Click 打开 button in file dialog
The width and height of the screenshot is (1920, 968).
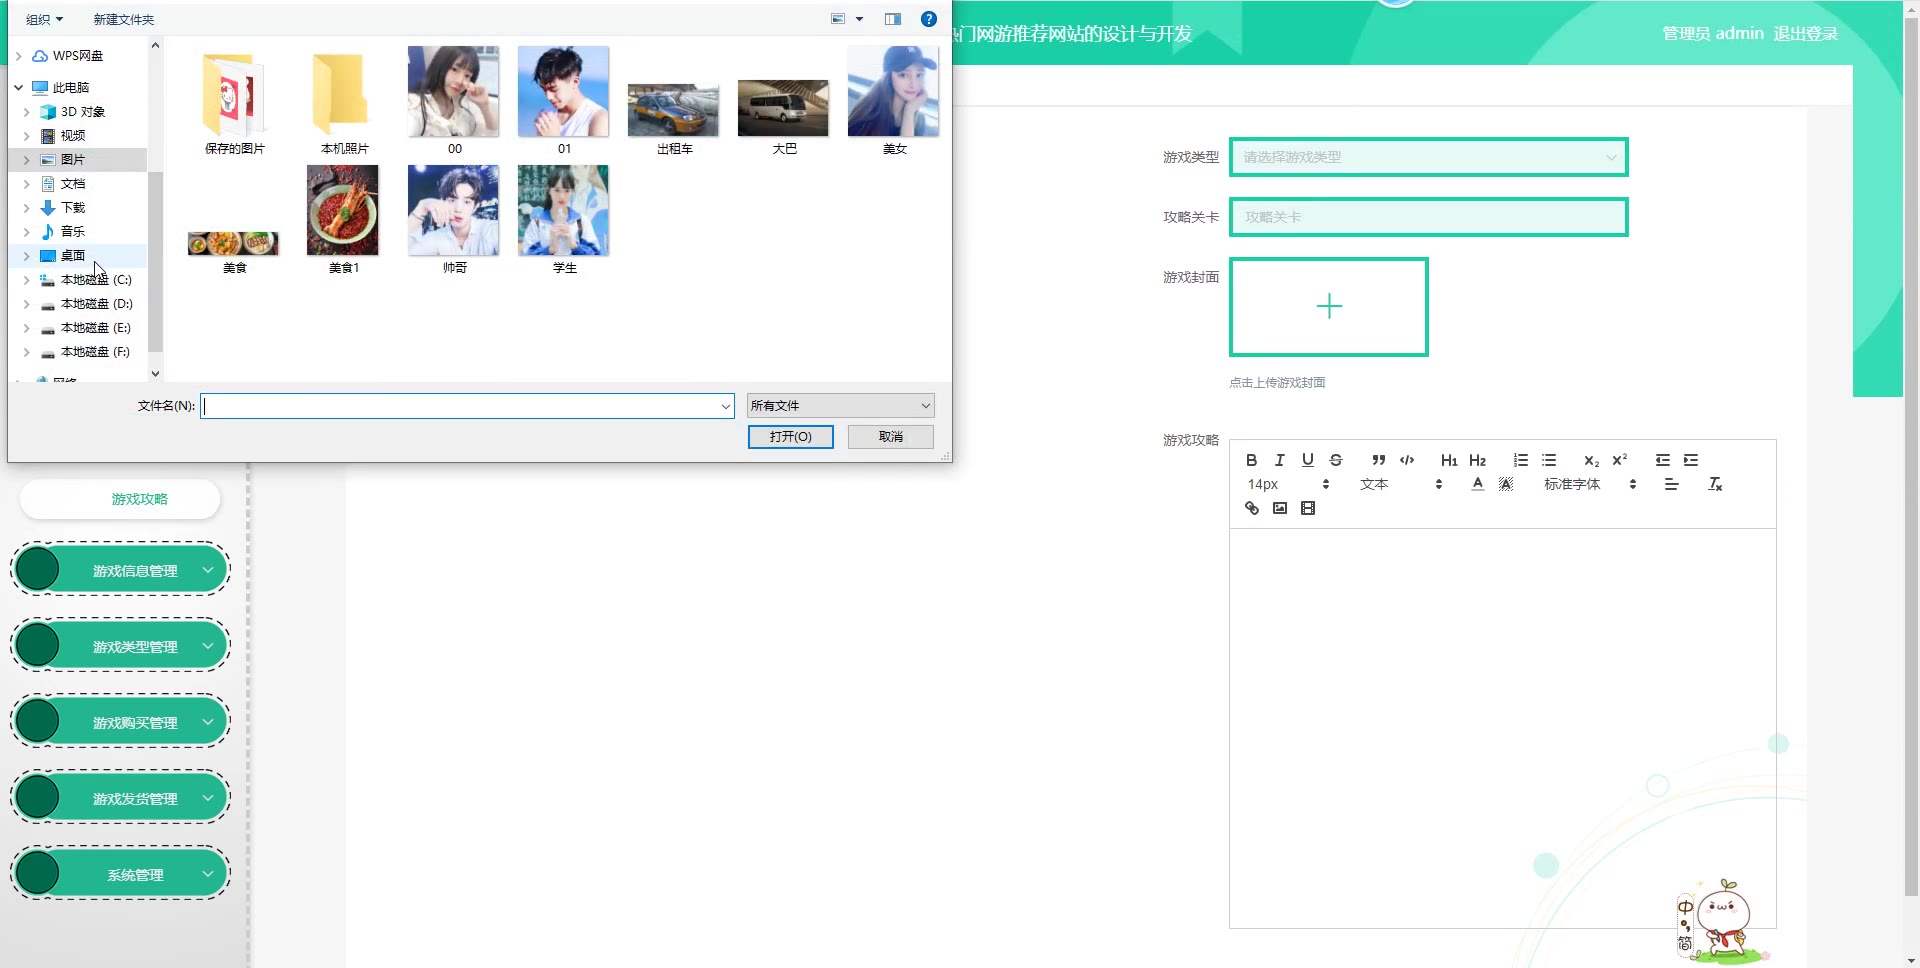[790, 437]
